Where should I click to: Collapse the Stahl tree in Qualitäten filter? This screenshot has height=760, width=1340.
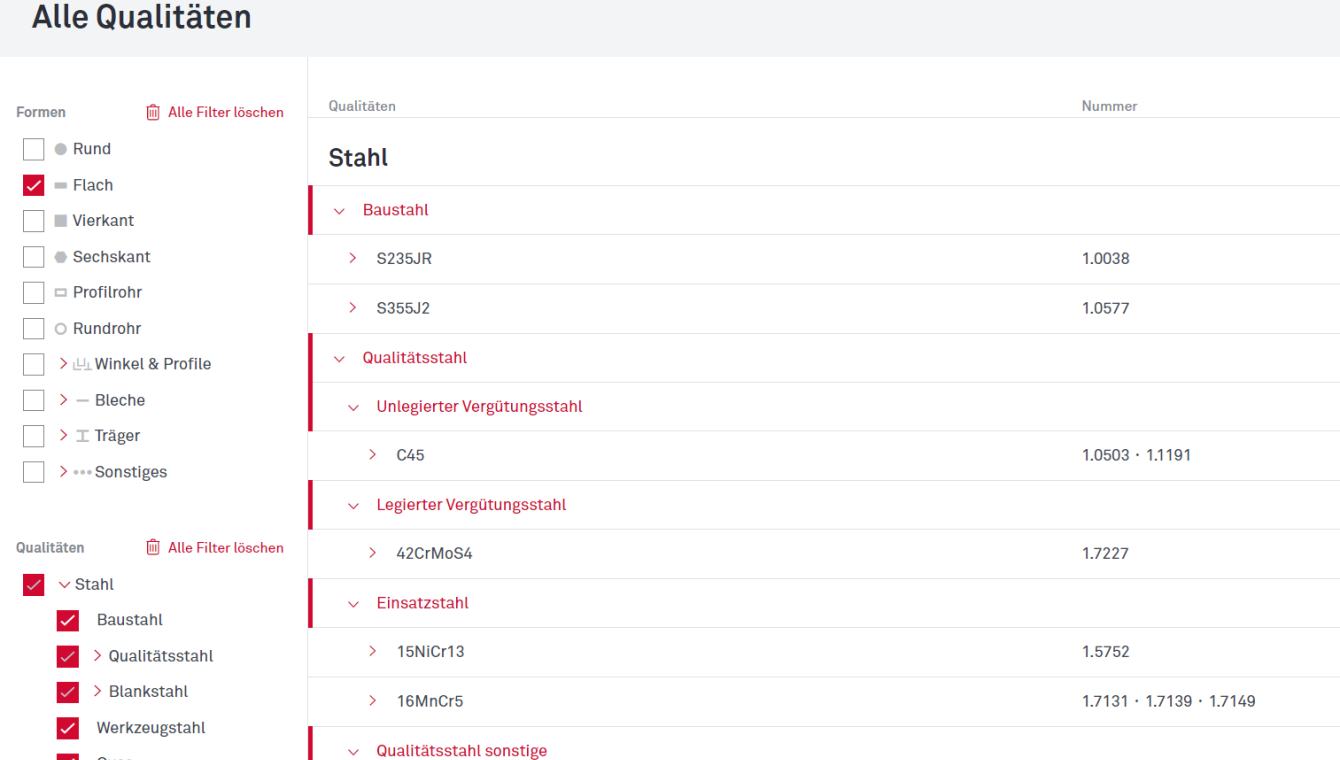coord(64,584)
